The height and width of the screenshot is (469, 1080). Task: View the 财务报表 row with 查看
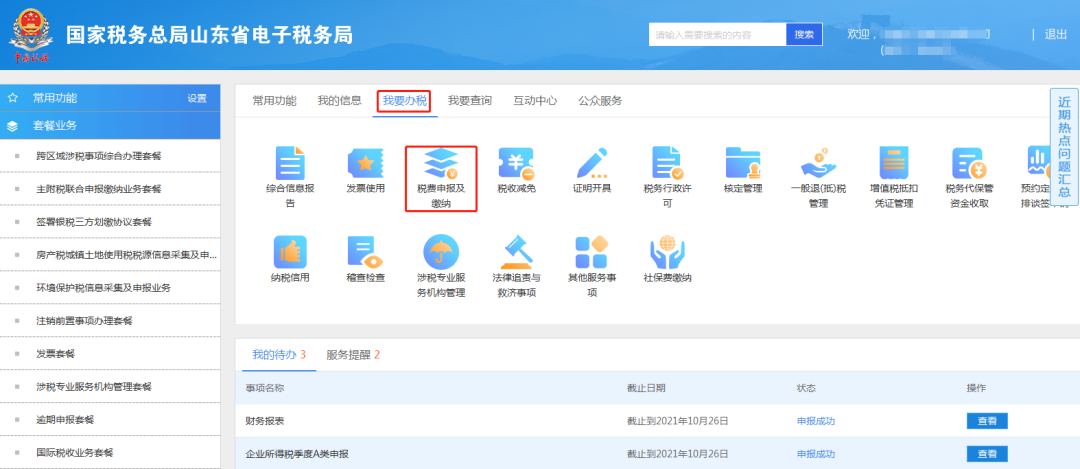click(987, 421)
